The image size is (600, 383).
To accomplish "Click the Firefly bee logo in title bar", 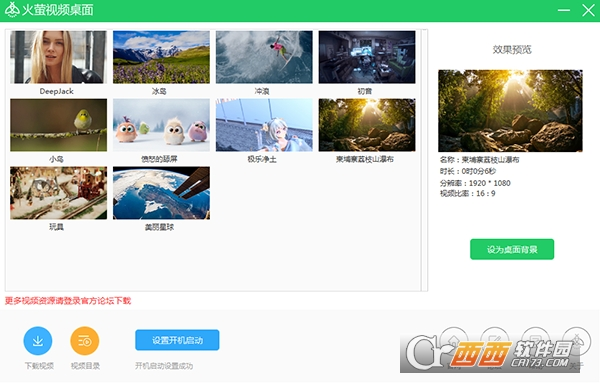I will tap(12, 10).
